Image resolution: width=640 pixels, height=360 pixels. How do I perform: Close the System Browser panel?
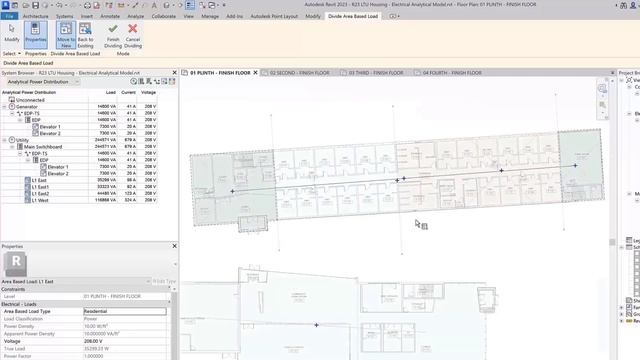point(175,73)
